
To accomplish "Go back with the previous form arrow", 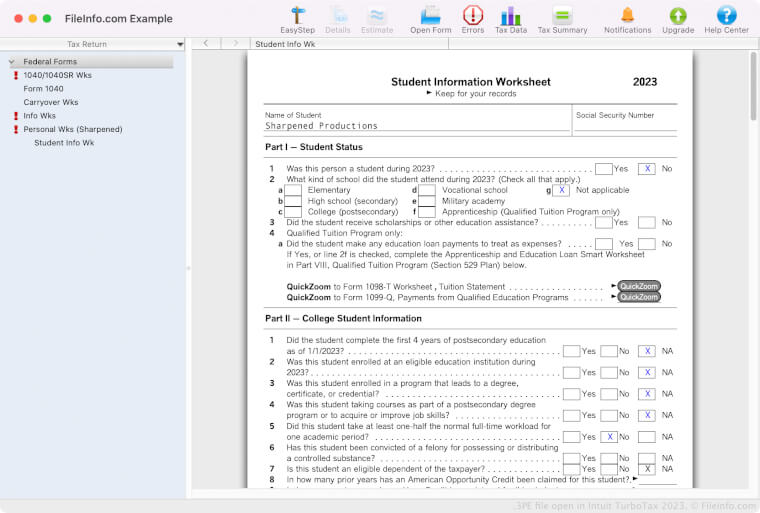I will coord(205,44).
